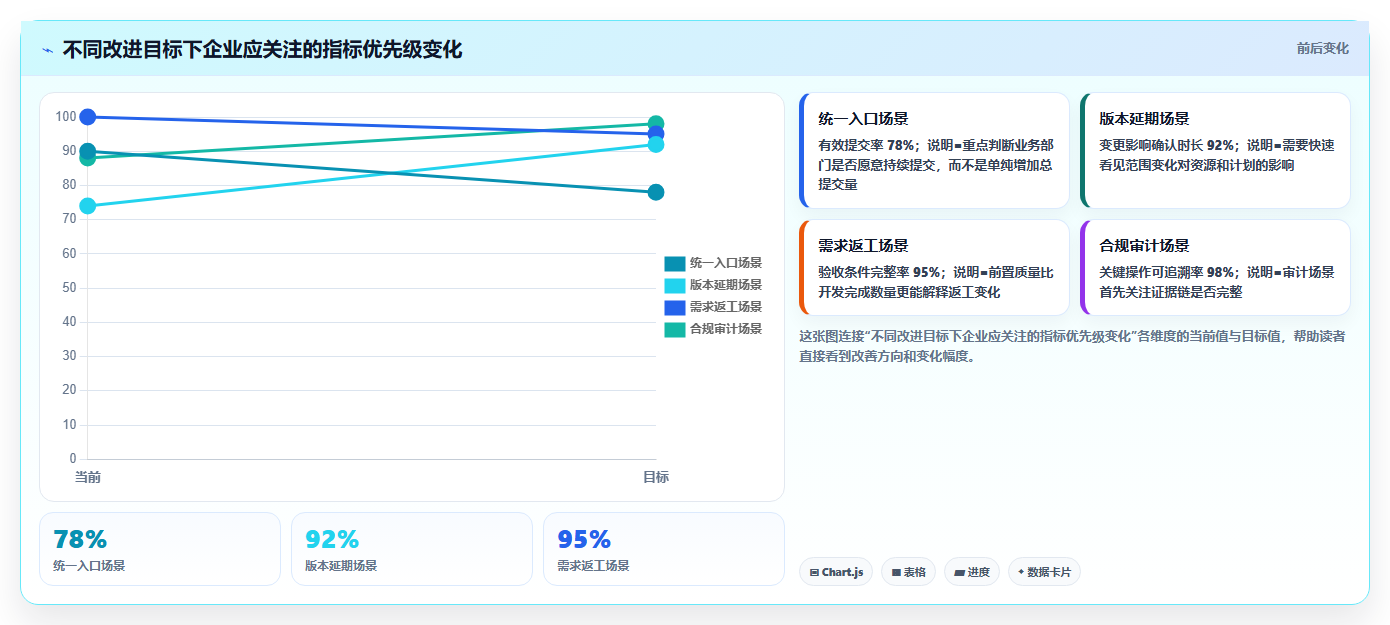The height and width of the screenshot is (625, 1390).
Task: Click the title 不同改进目标下企业应关注的指标优先级变化
Action: (262, 50)
